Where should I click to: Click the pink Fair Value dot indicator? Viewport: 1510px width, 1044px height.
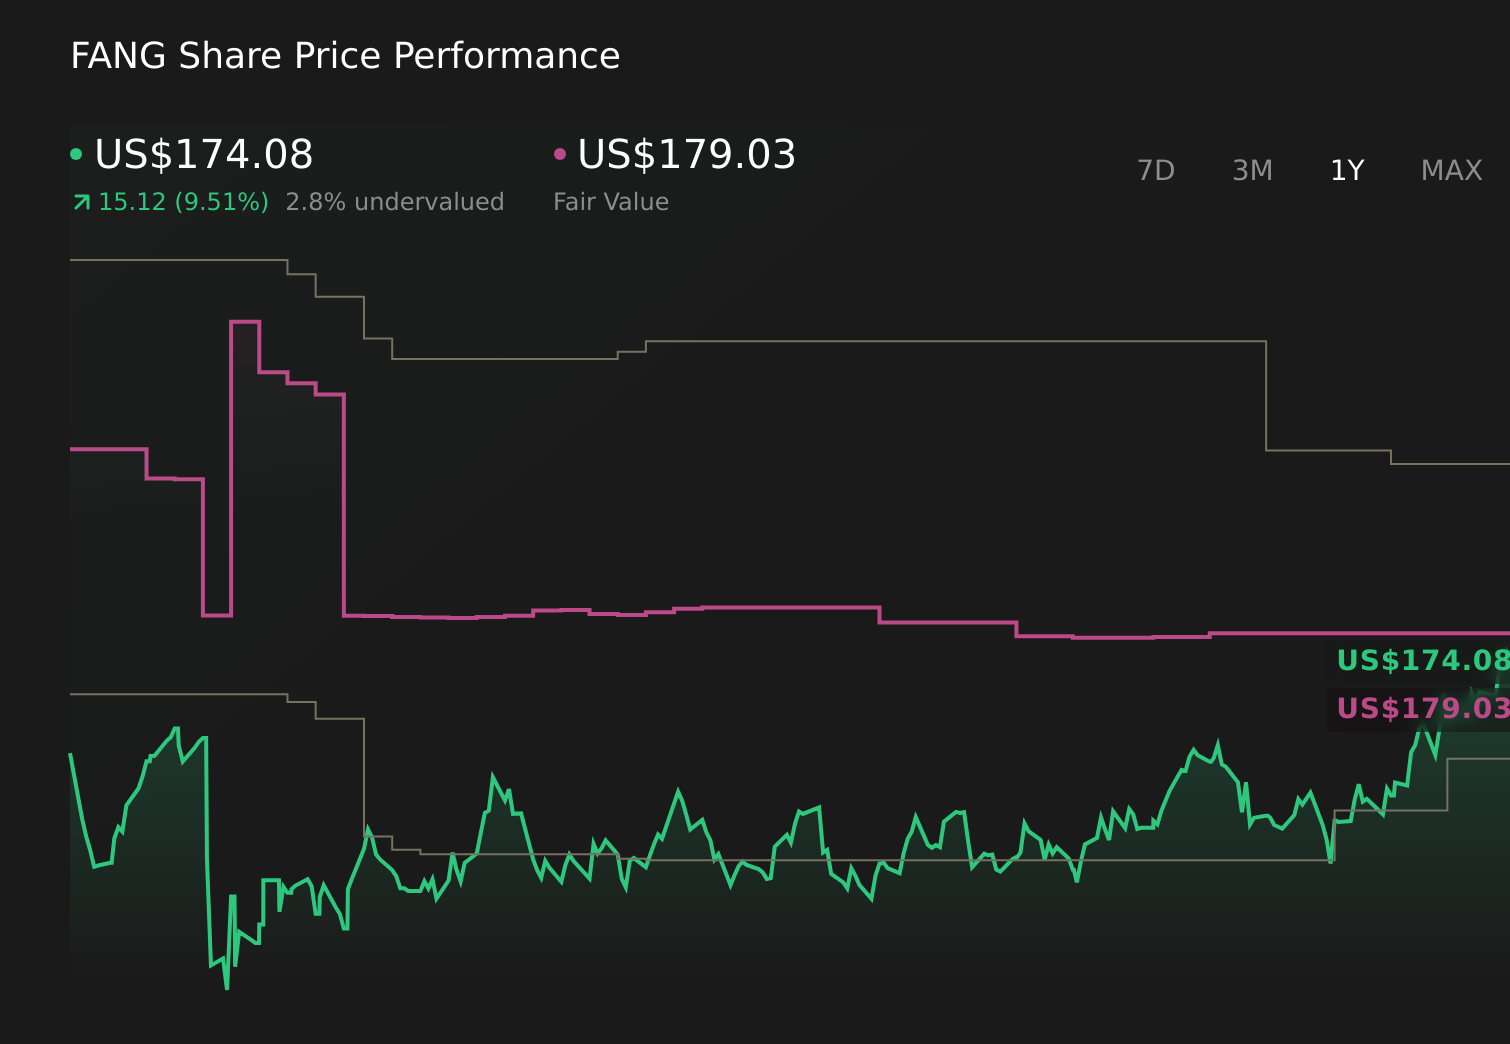coord(562,153)
